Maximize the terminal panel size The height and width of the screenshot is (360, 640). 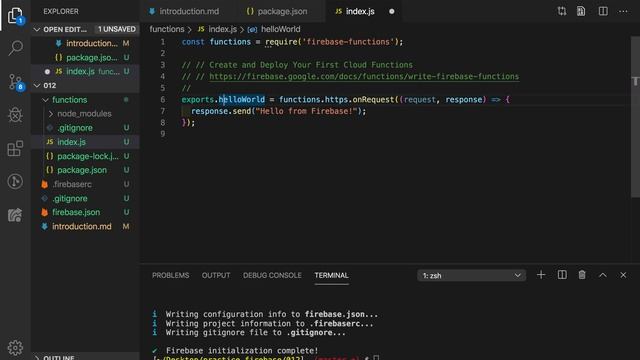tap(602, 275)
